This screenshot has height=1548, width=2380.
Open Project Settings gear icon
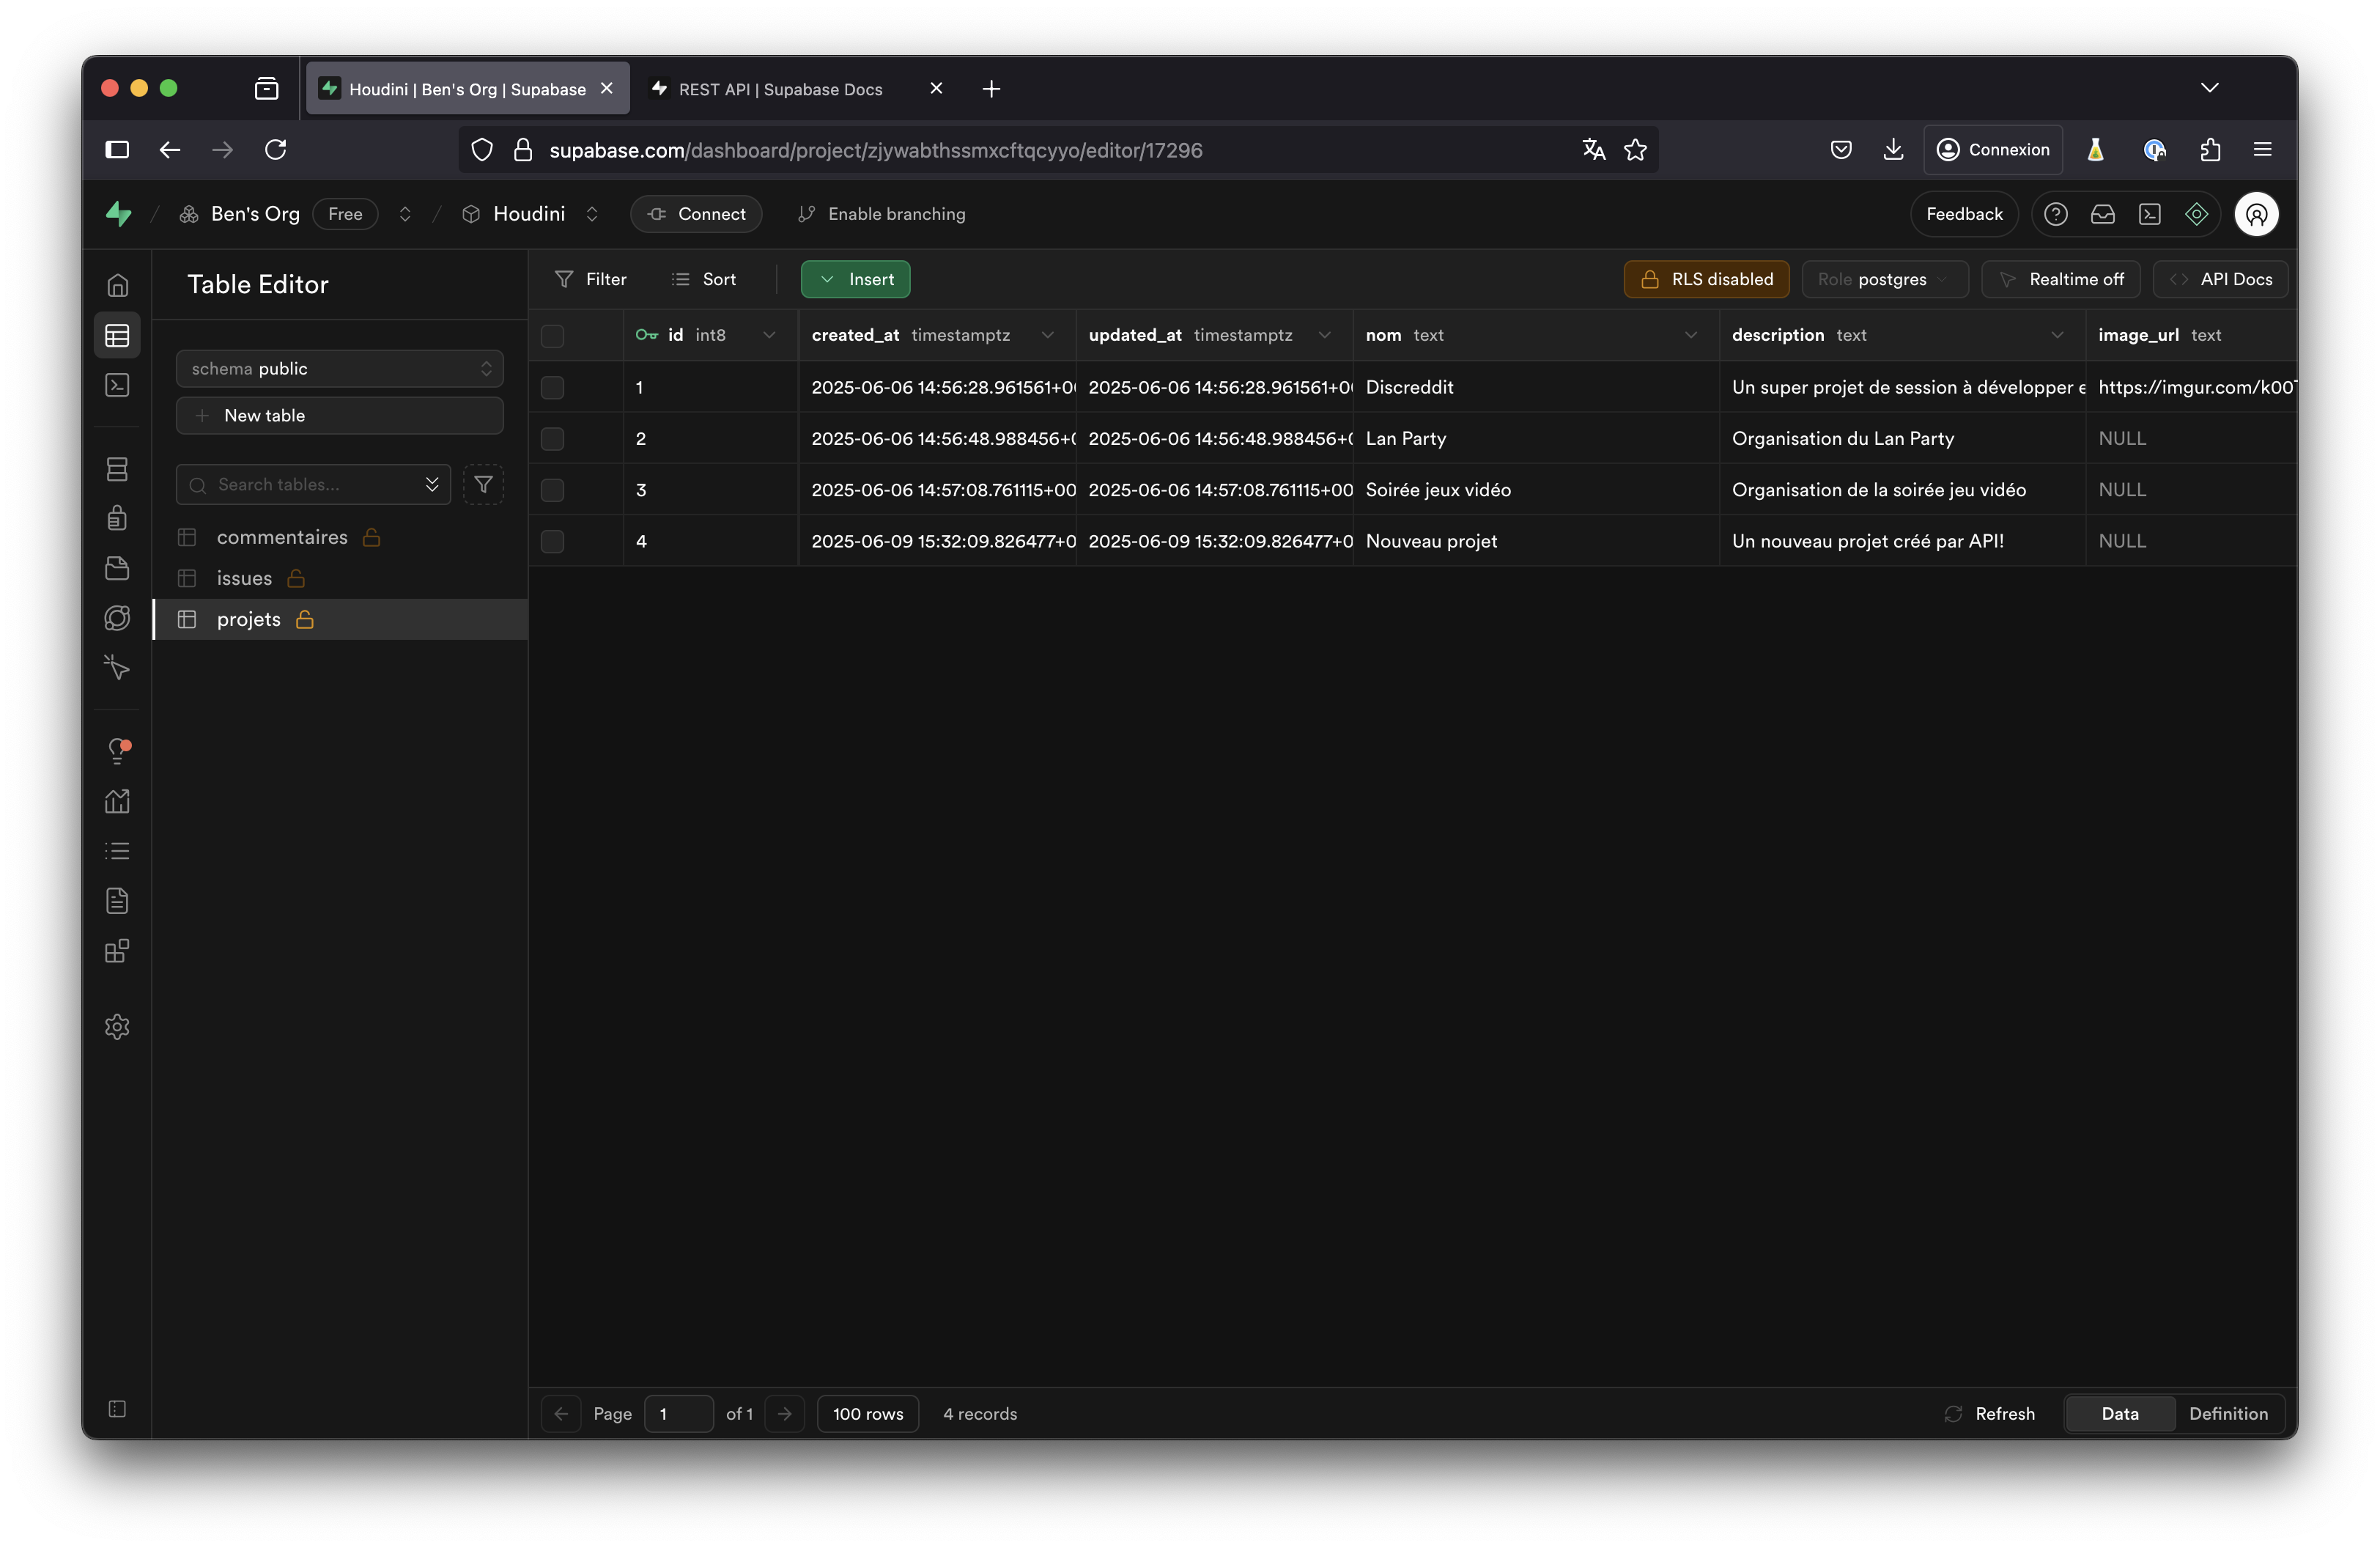[x=117, y=1027]
